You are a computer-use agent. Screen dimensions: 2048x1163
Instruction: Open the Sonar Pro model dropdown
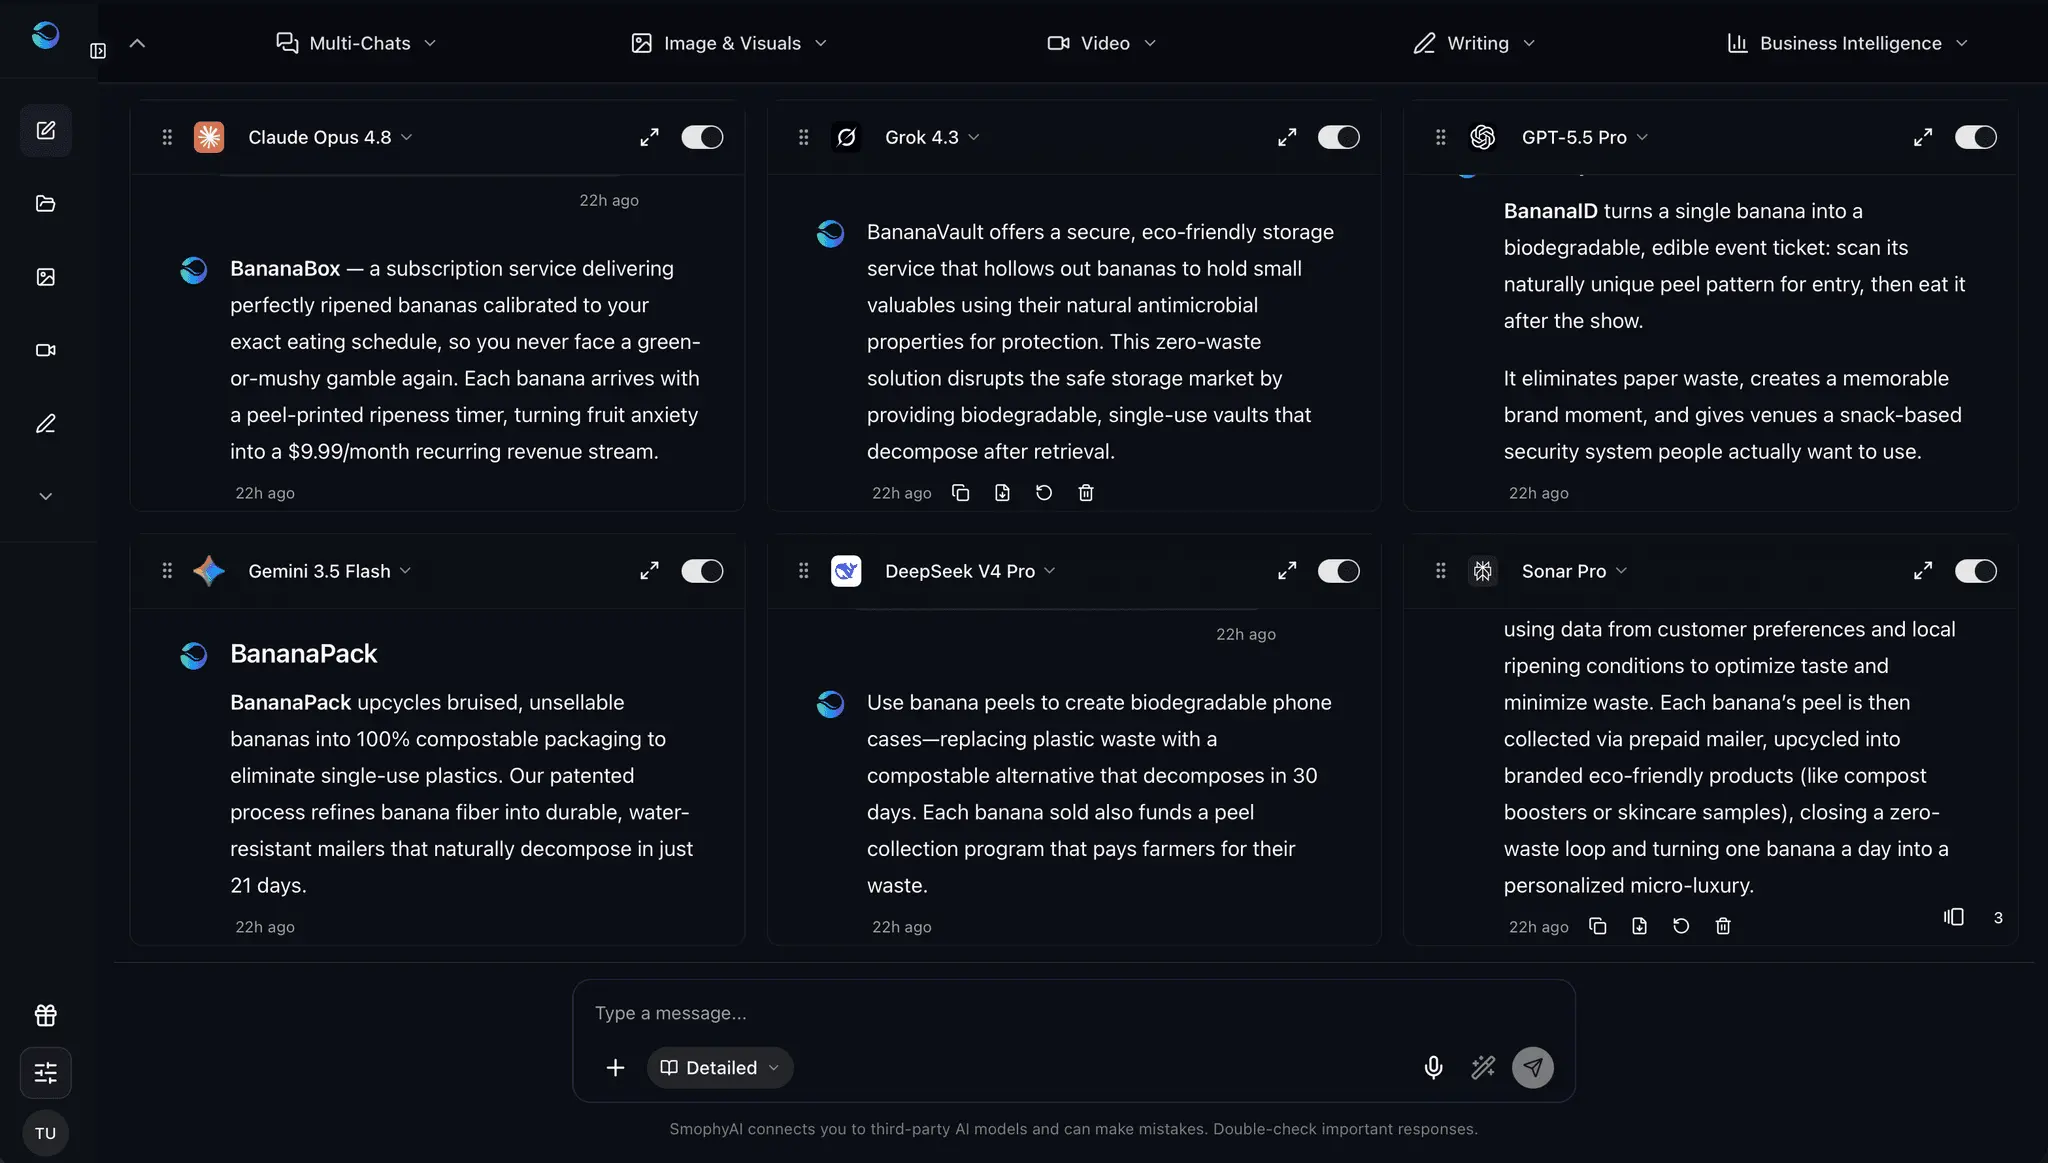coord(1575,571)
